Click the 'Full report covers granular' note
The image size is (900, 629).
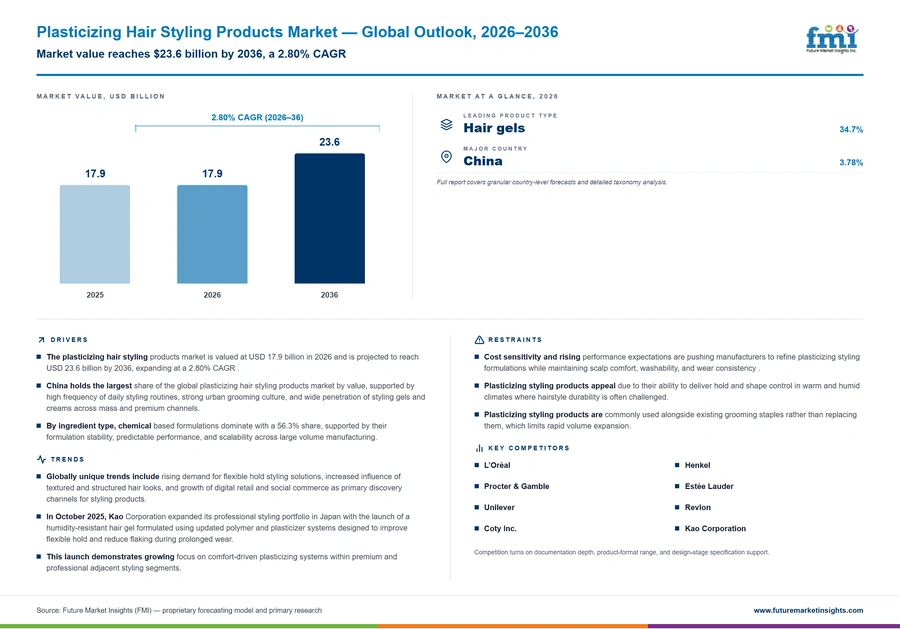click(x=552, y=182)
